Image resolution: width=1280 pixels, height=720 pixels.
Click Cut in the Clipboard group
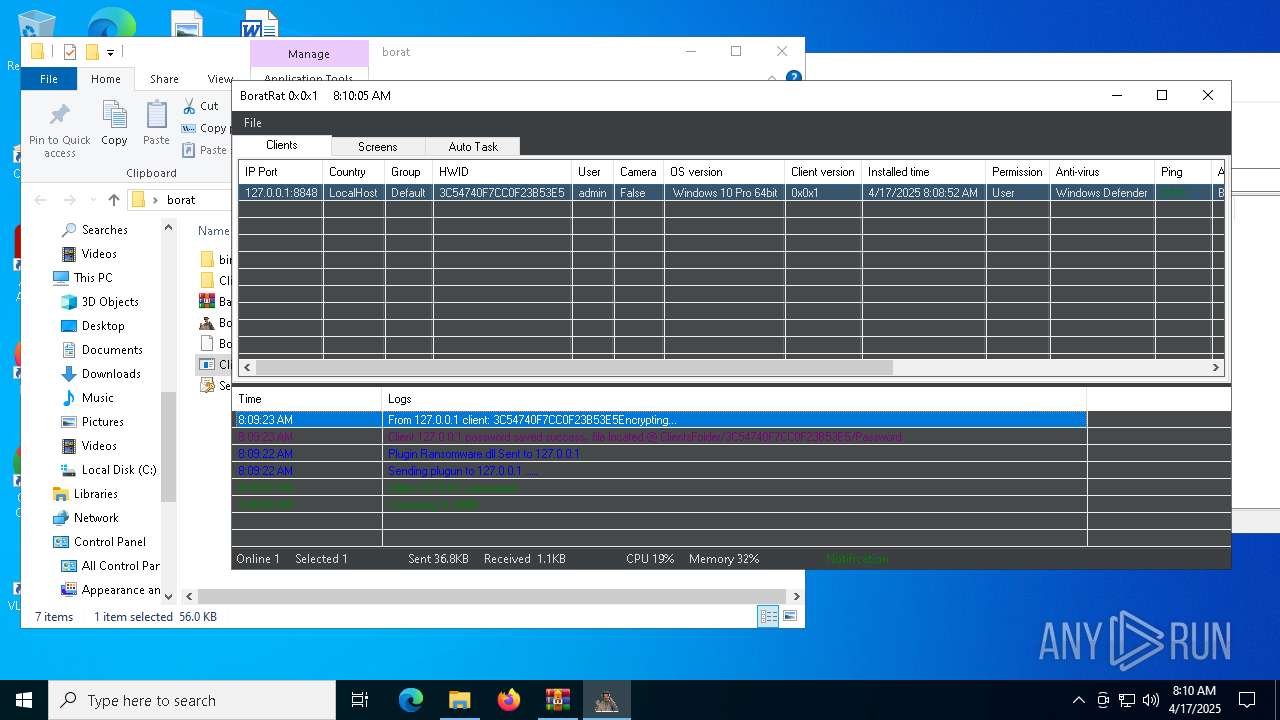201,106
